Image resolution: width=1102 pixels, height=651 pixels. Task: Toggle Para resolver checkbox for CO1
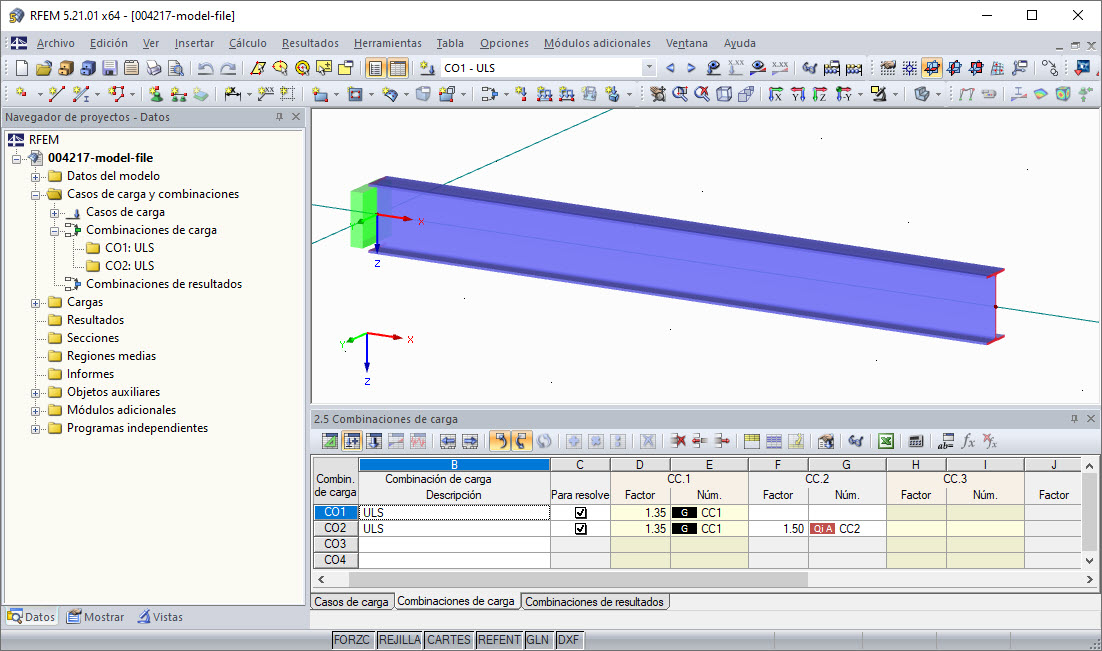[581, 513]
